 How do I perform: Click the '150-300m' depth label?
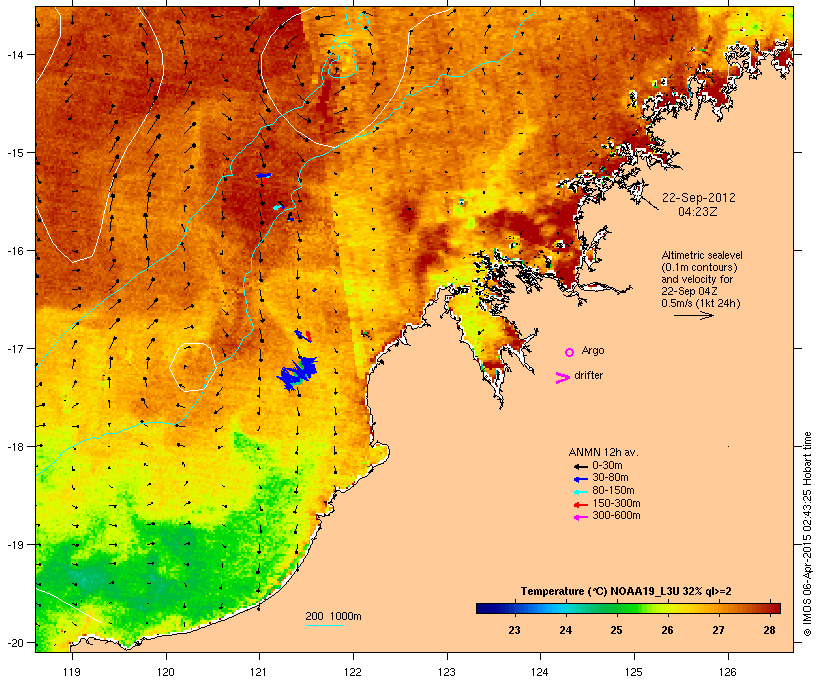point(616,503)
